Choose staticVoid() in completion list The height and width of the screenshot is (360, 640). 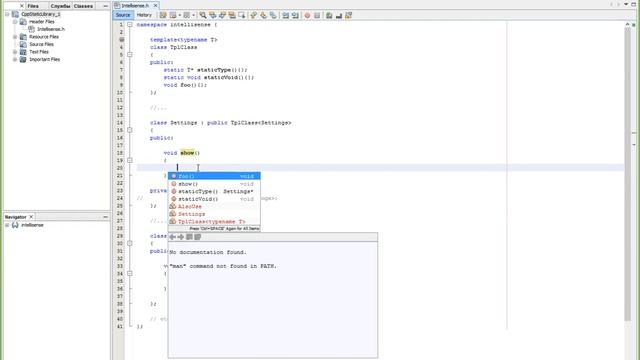click(214, 199)
